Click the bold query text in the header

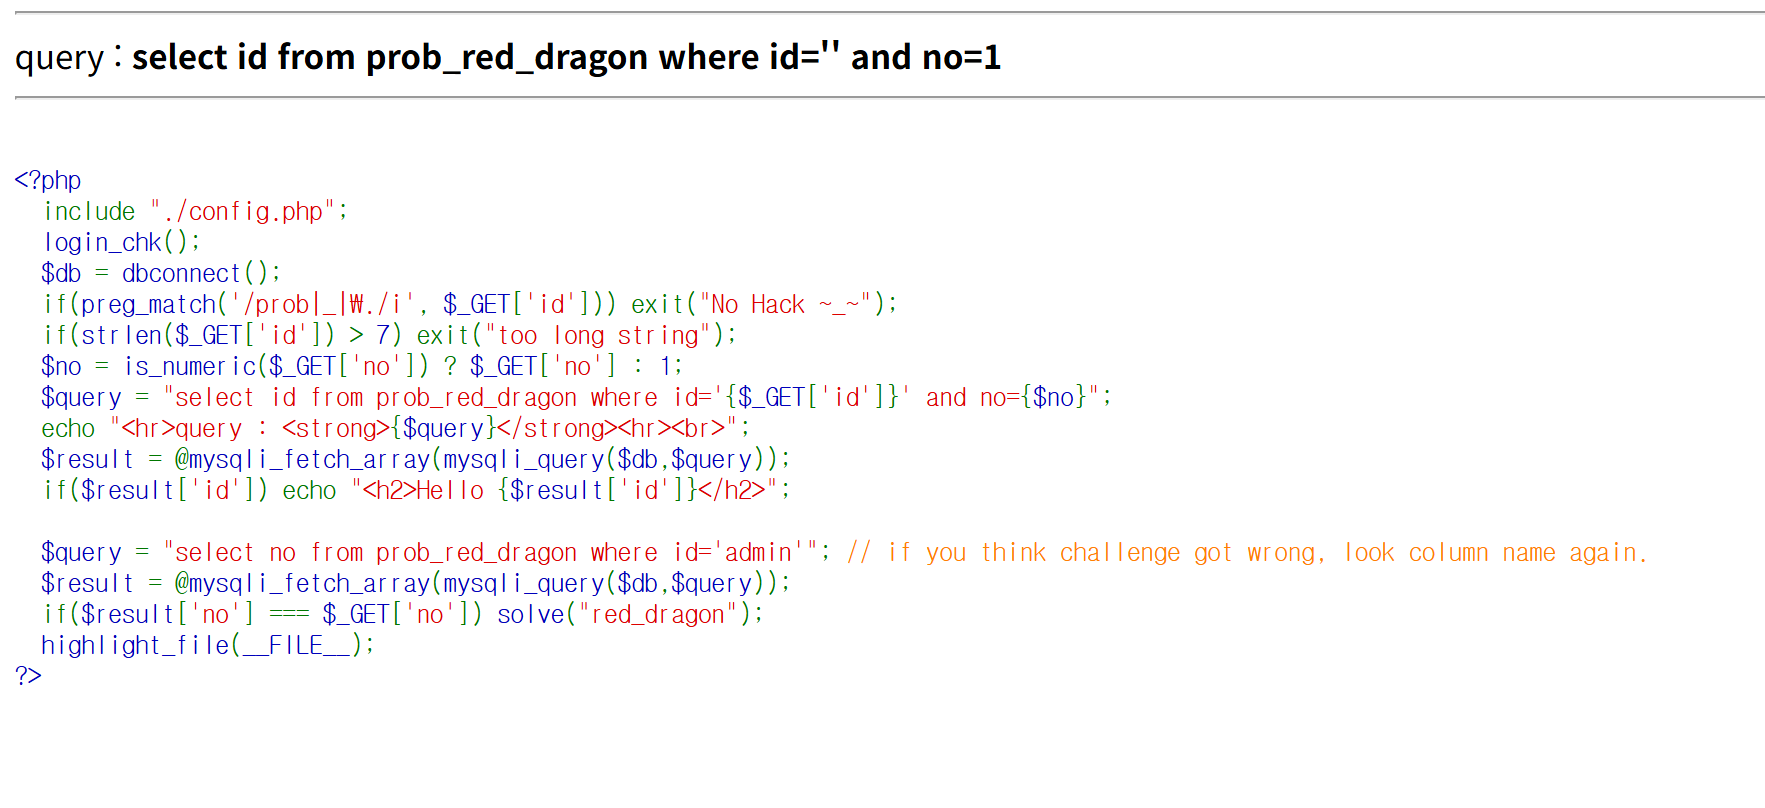[566, 58]
